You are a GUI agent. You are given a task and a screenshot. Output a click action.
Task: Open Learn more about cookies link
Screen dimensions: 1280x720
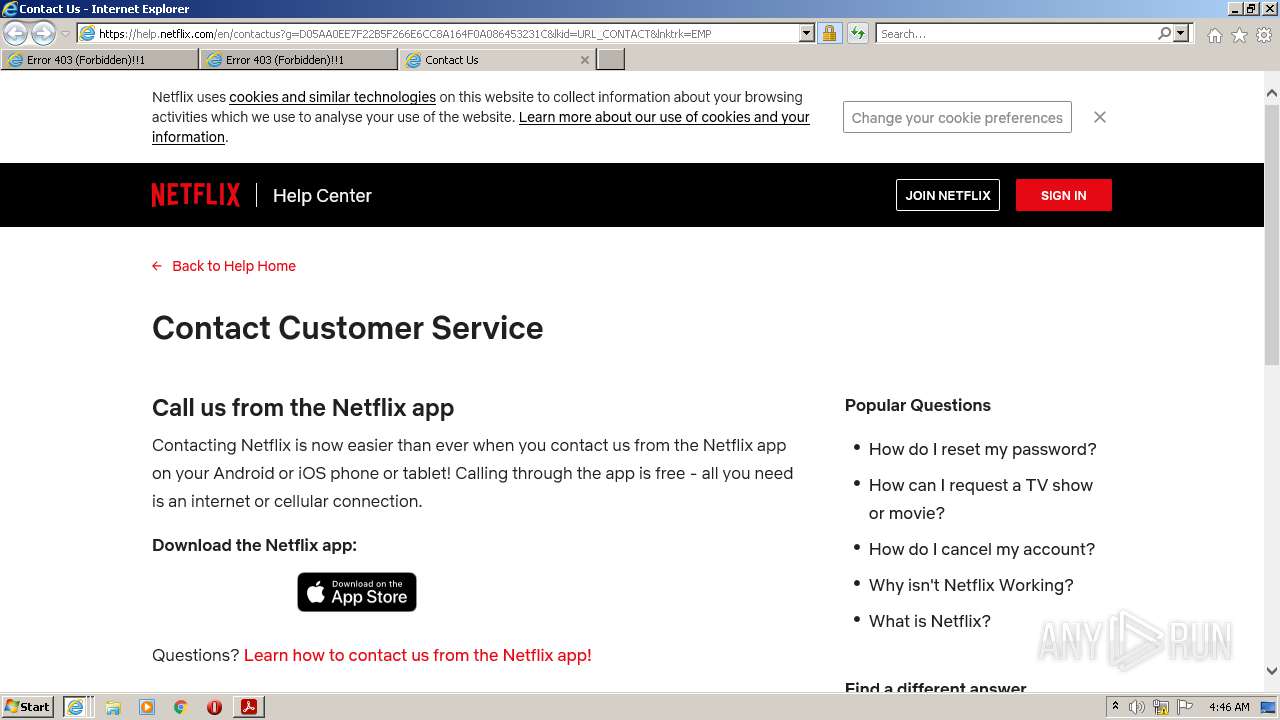click(x=481, y=127)
